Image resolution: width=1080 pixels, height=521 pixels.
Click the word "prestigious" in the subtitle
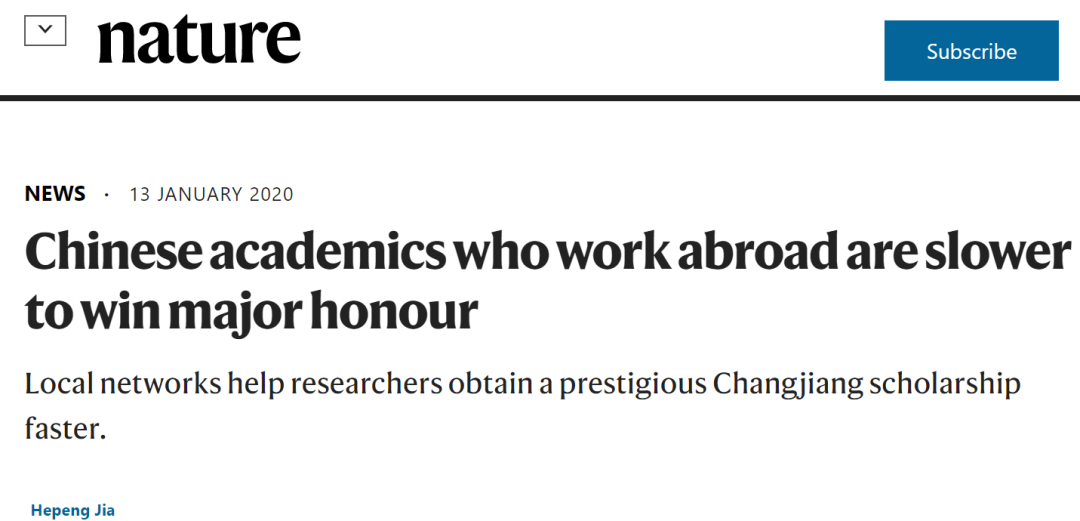[625, 384]
